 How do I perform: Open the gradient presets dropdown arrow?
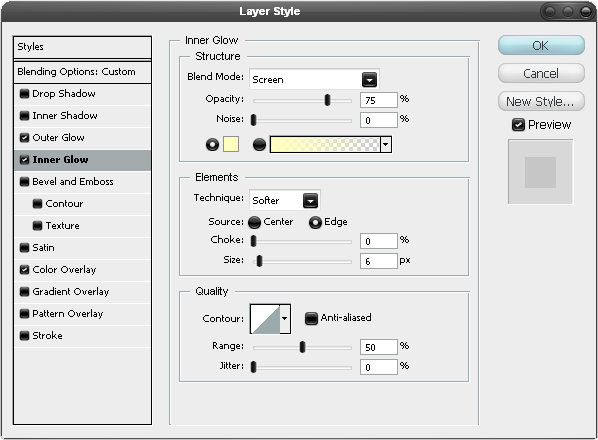386,145
